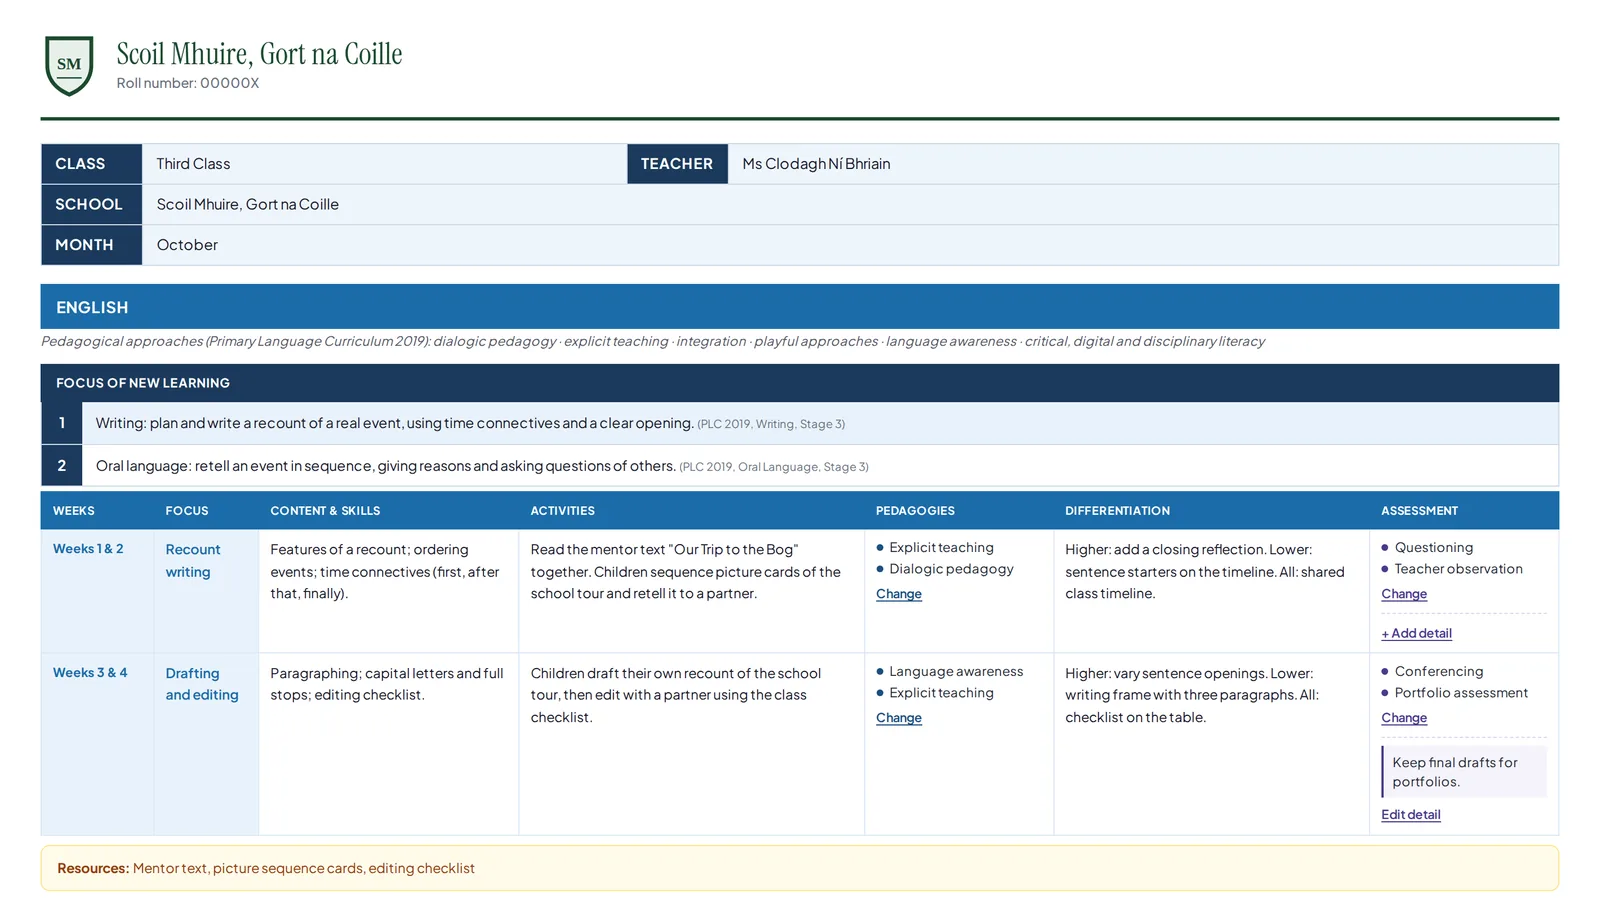
Task: Select focus of new learning item 1
Action: 799,423
